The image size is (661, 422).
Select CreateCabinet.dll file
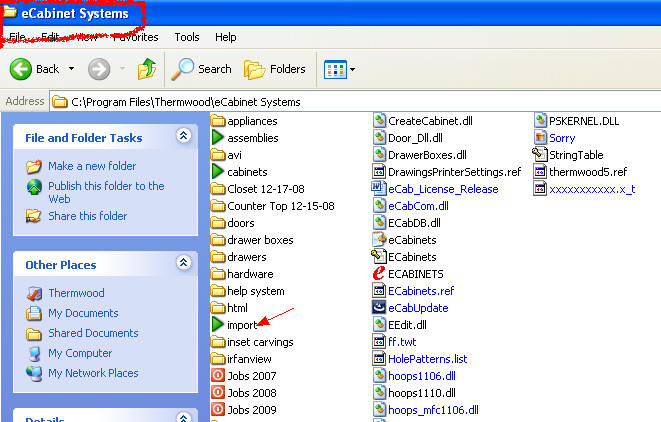(423, 121)
